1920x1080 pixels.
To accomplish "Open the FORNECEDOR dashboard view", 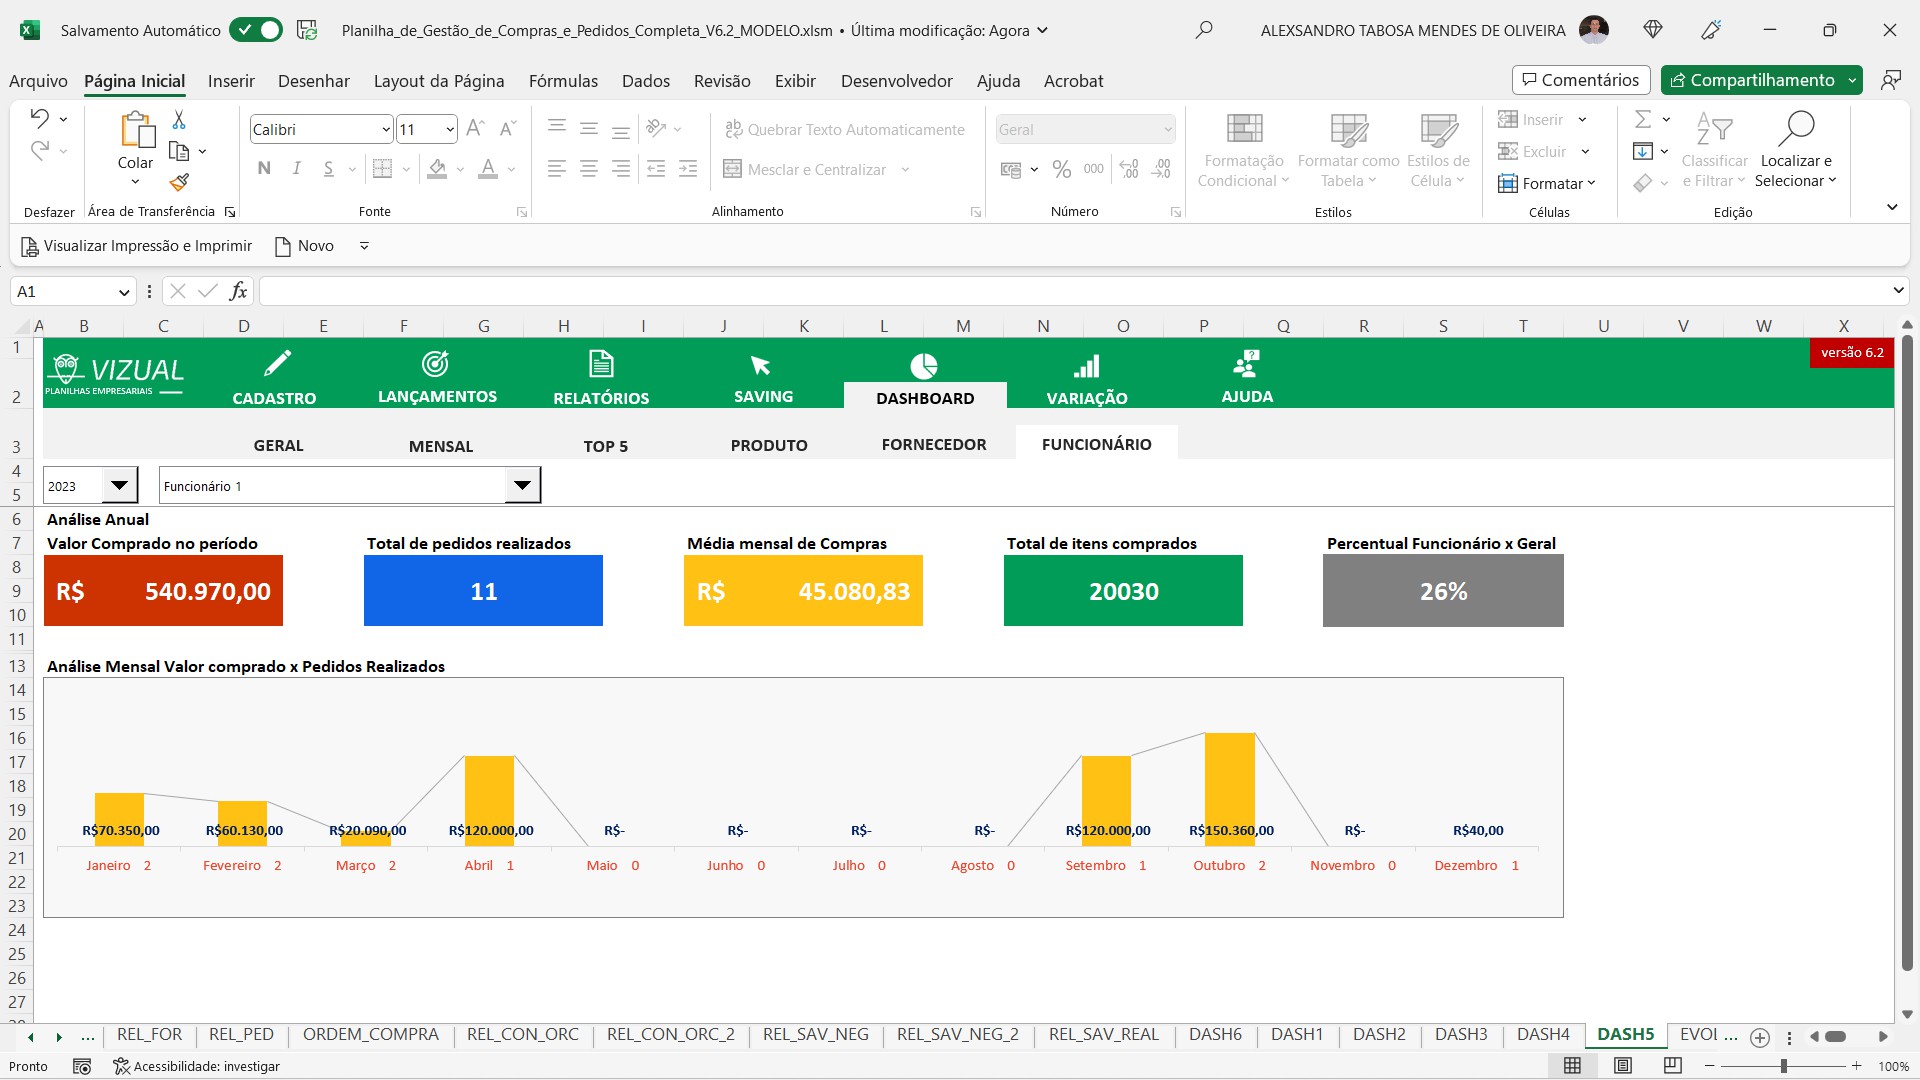I will point(933,445).
